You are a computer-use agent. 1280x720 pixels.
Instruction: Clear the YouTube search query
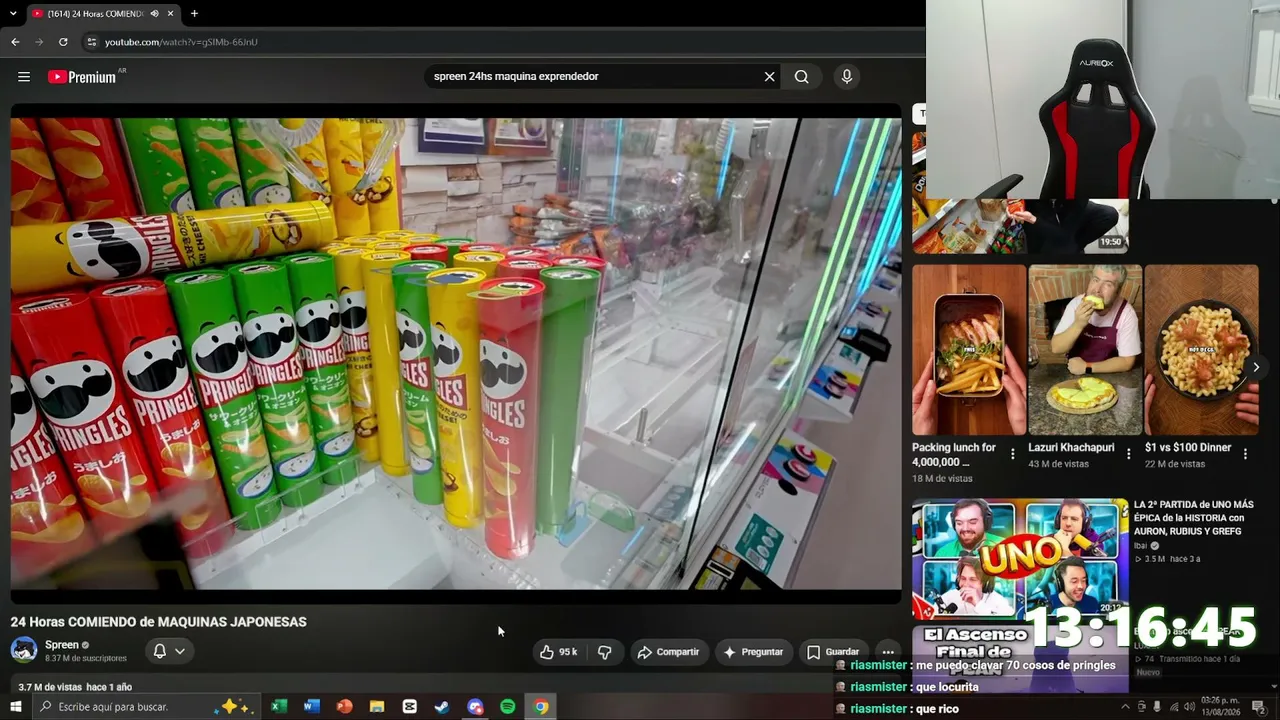click(x=769, y=77)
